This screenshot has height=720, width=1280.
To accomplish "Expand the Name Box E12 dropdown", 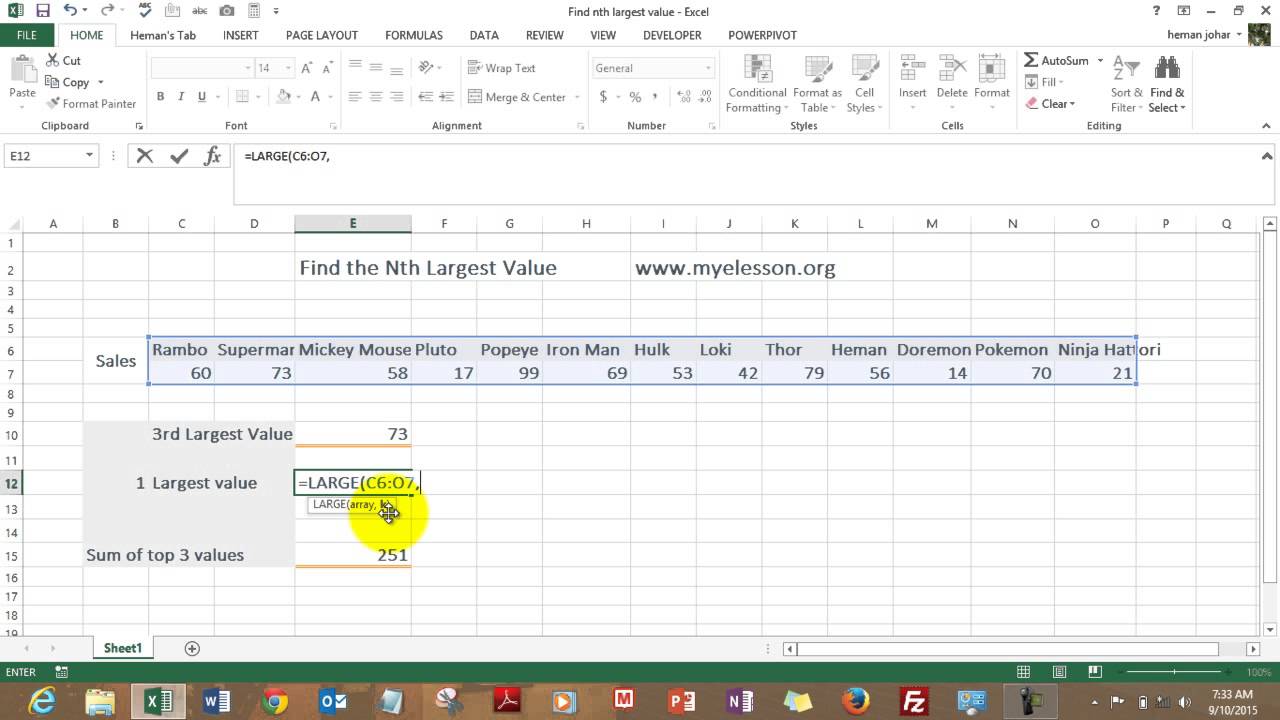I will 89,156.
